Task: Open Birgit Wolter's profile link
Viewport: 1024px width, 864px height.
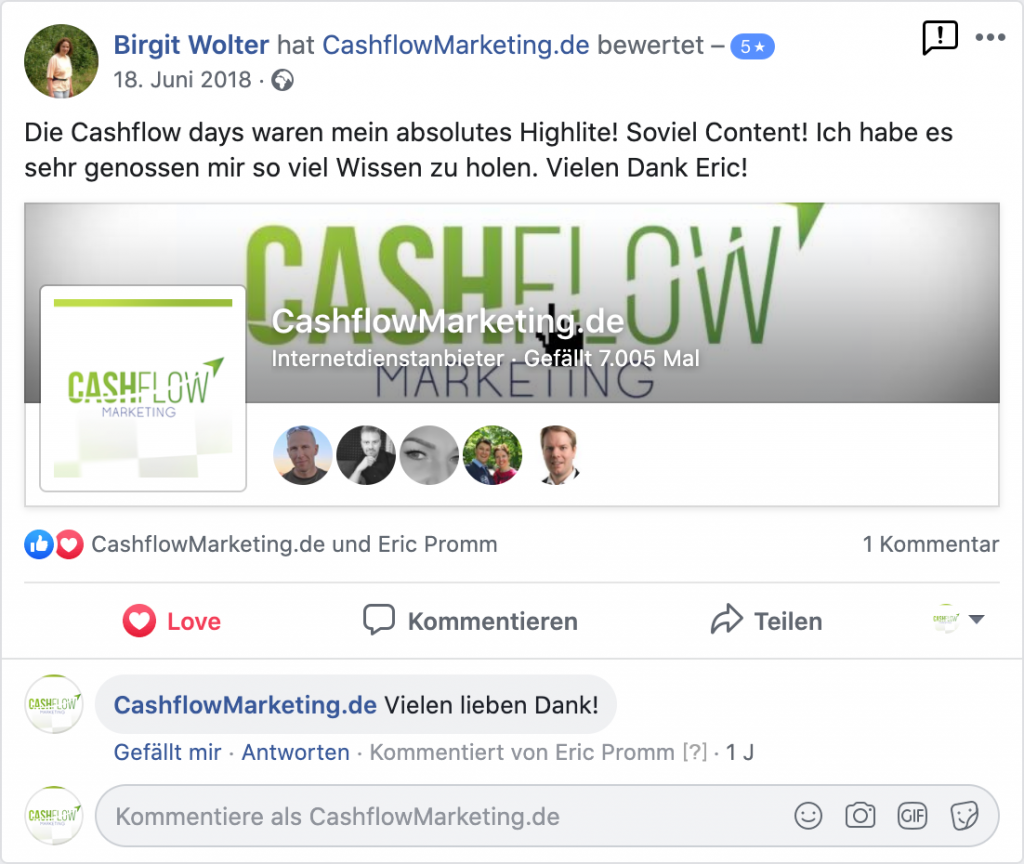Action: tap(191, 45)
